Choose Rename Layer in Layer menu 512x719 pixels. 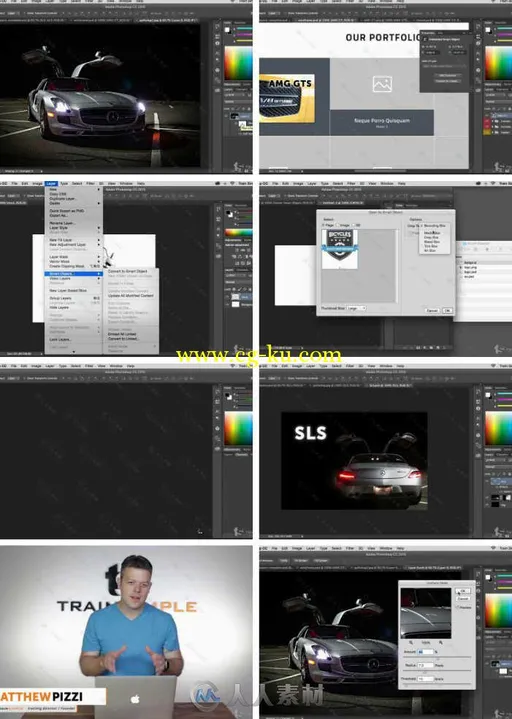coord(73,223)
